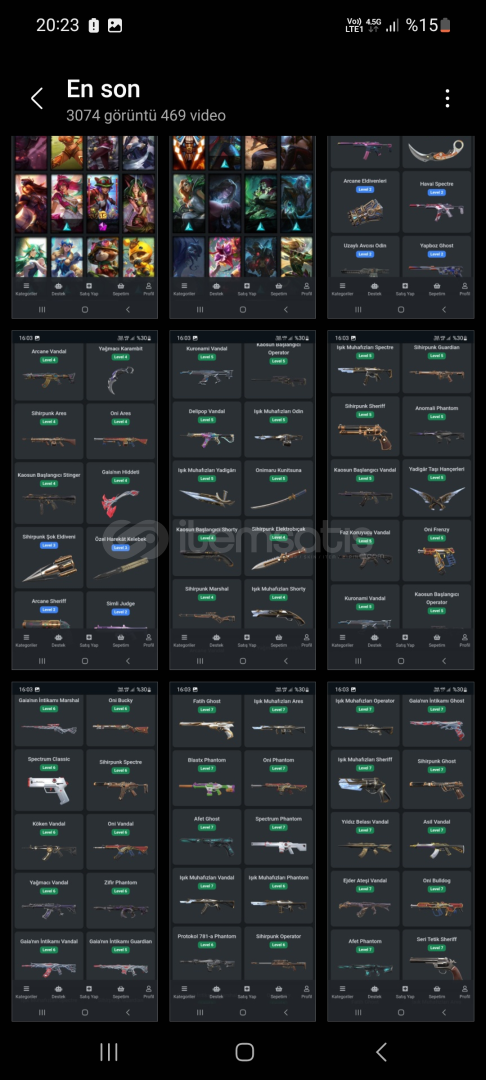Open the thumbnail with Delipop Vandal and Onimaru Kunitsuna

pos(242,500)
